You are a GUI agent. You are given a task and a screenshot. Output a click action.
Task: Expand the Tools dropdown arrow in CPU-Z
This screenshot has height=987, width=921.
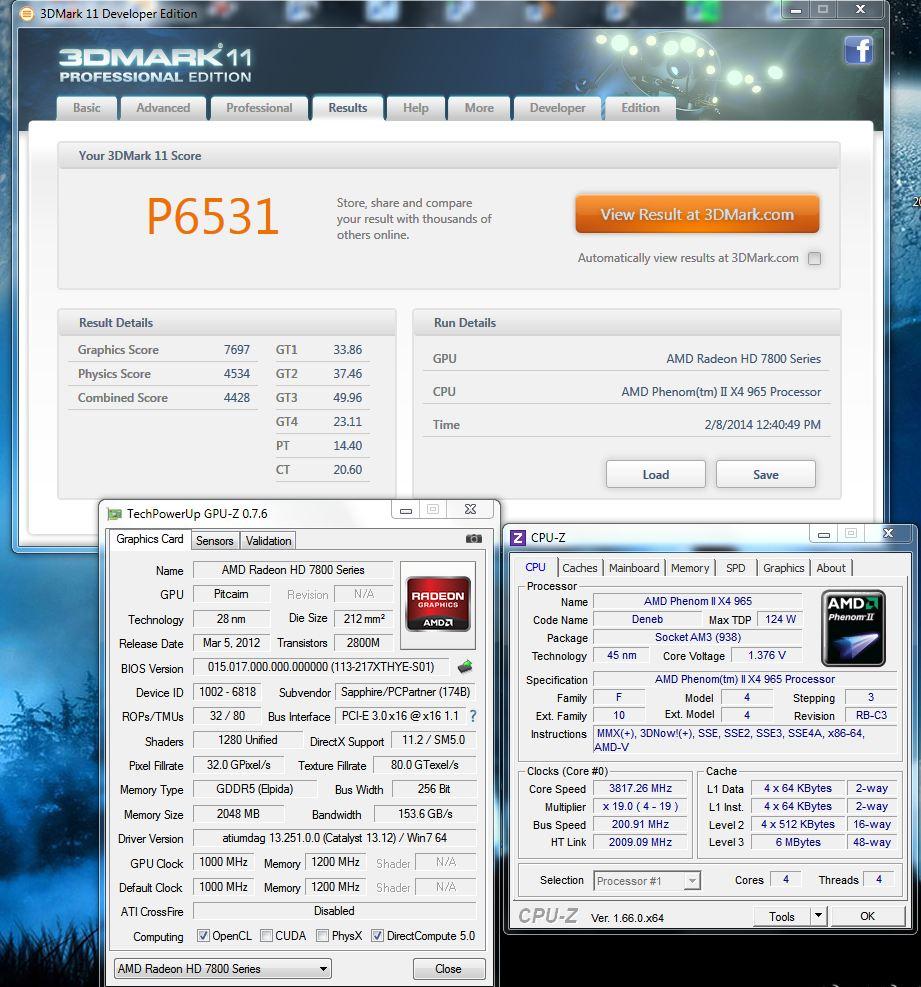click(818, 916)
